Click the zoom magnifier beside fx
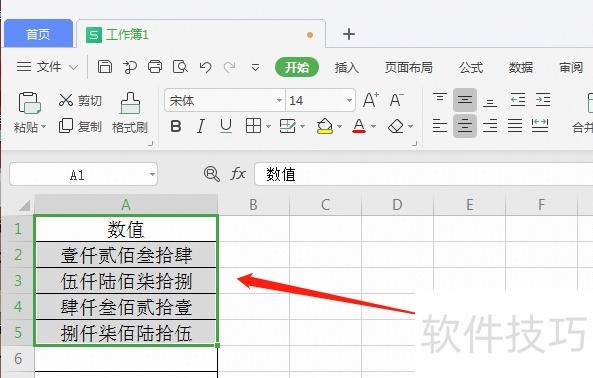593x378 pixels. 211,174
